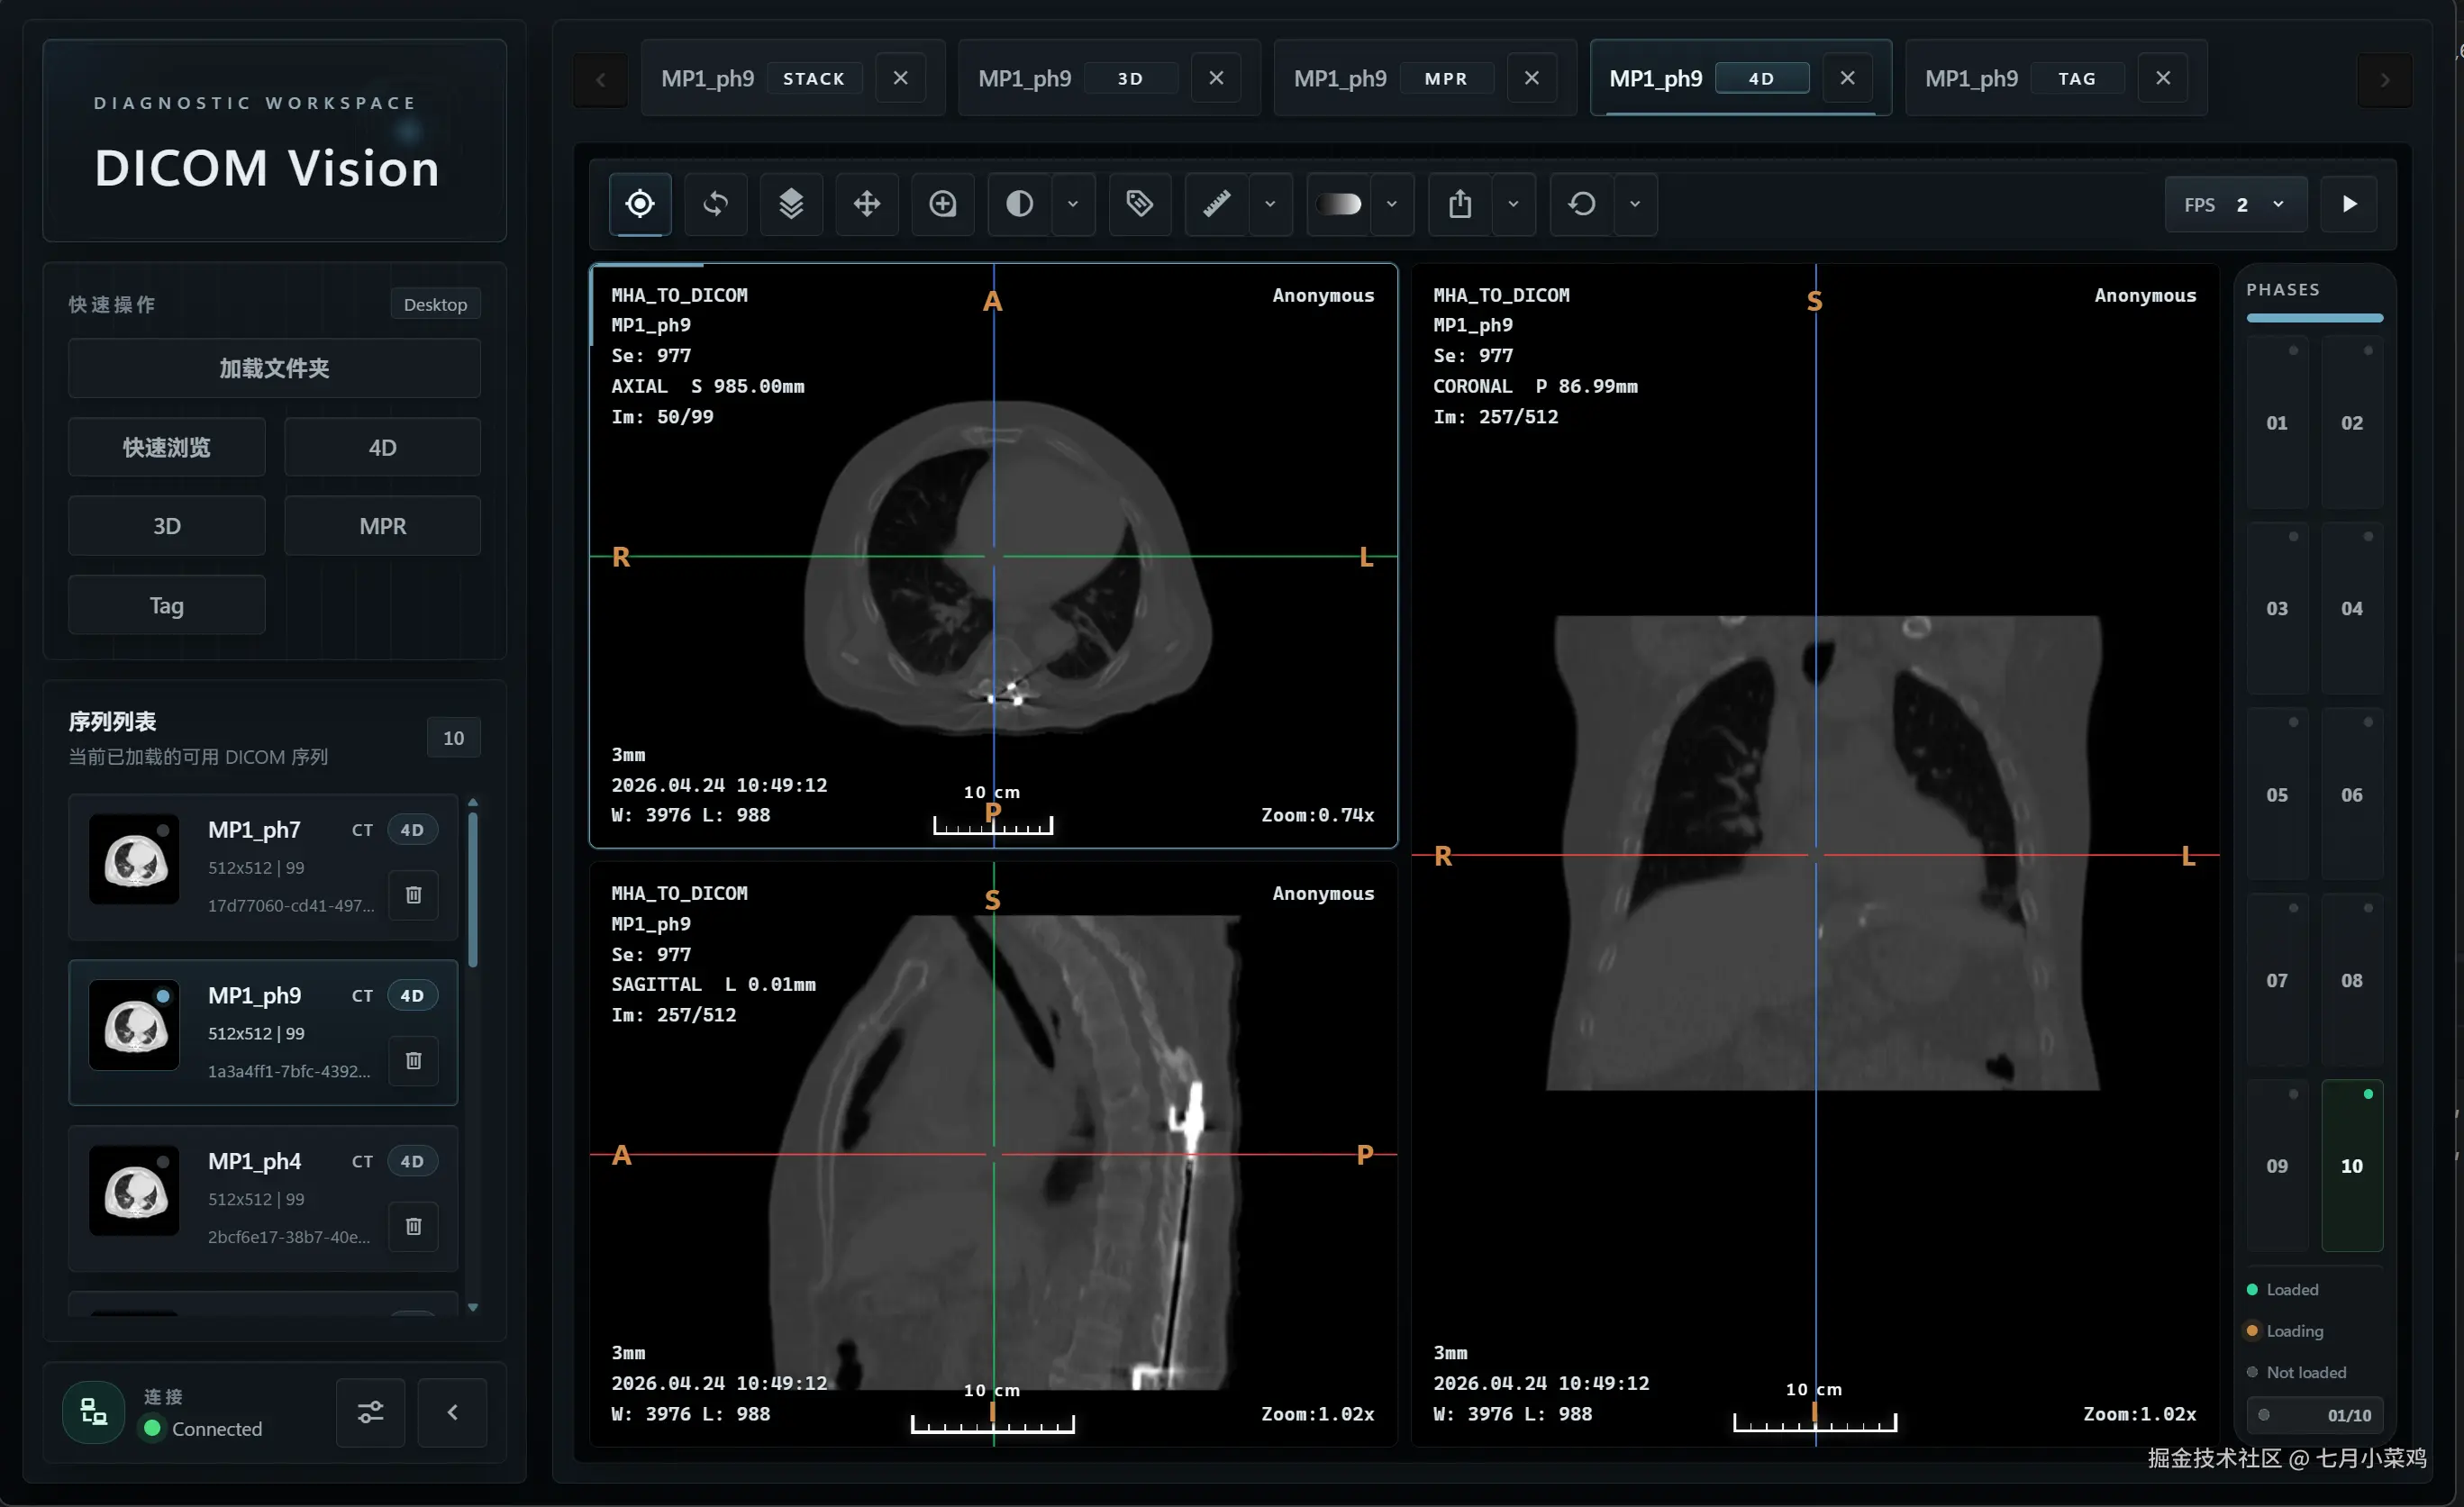Choose the pan move tool
2464x1507 pixels.
coord(867,204)
